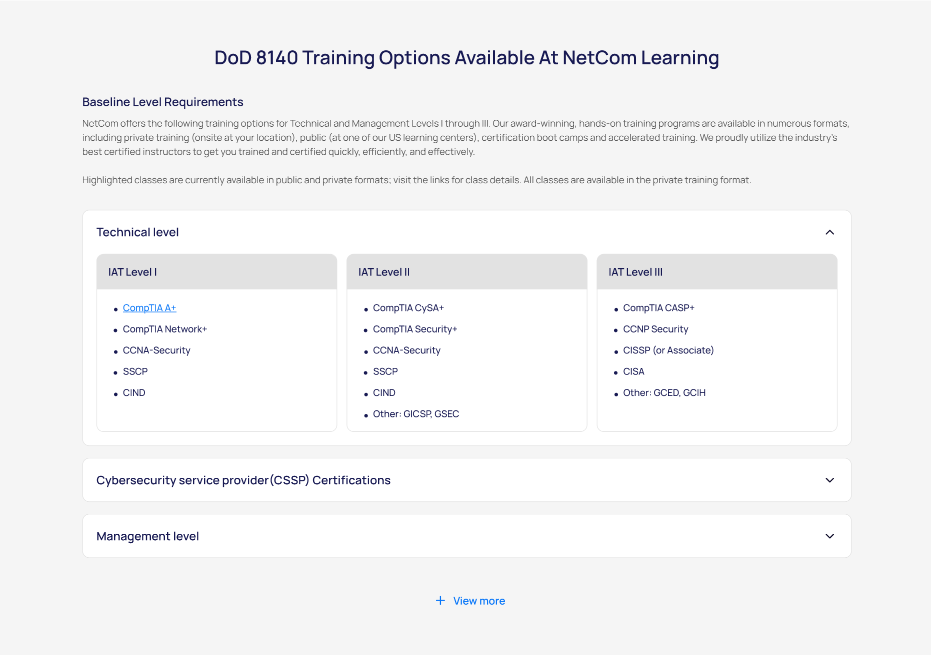Expand the Management level chevron

(829, 536)
